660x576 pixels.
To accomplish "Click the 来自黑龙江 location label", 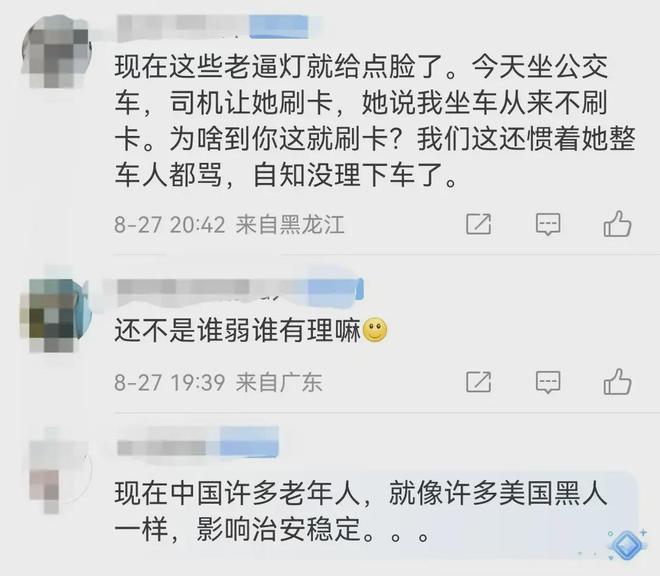I will (x=290, y=224).
